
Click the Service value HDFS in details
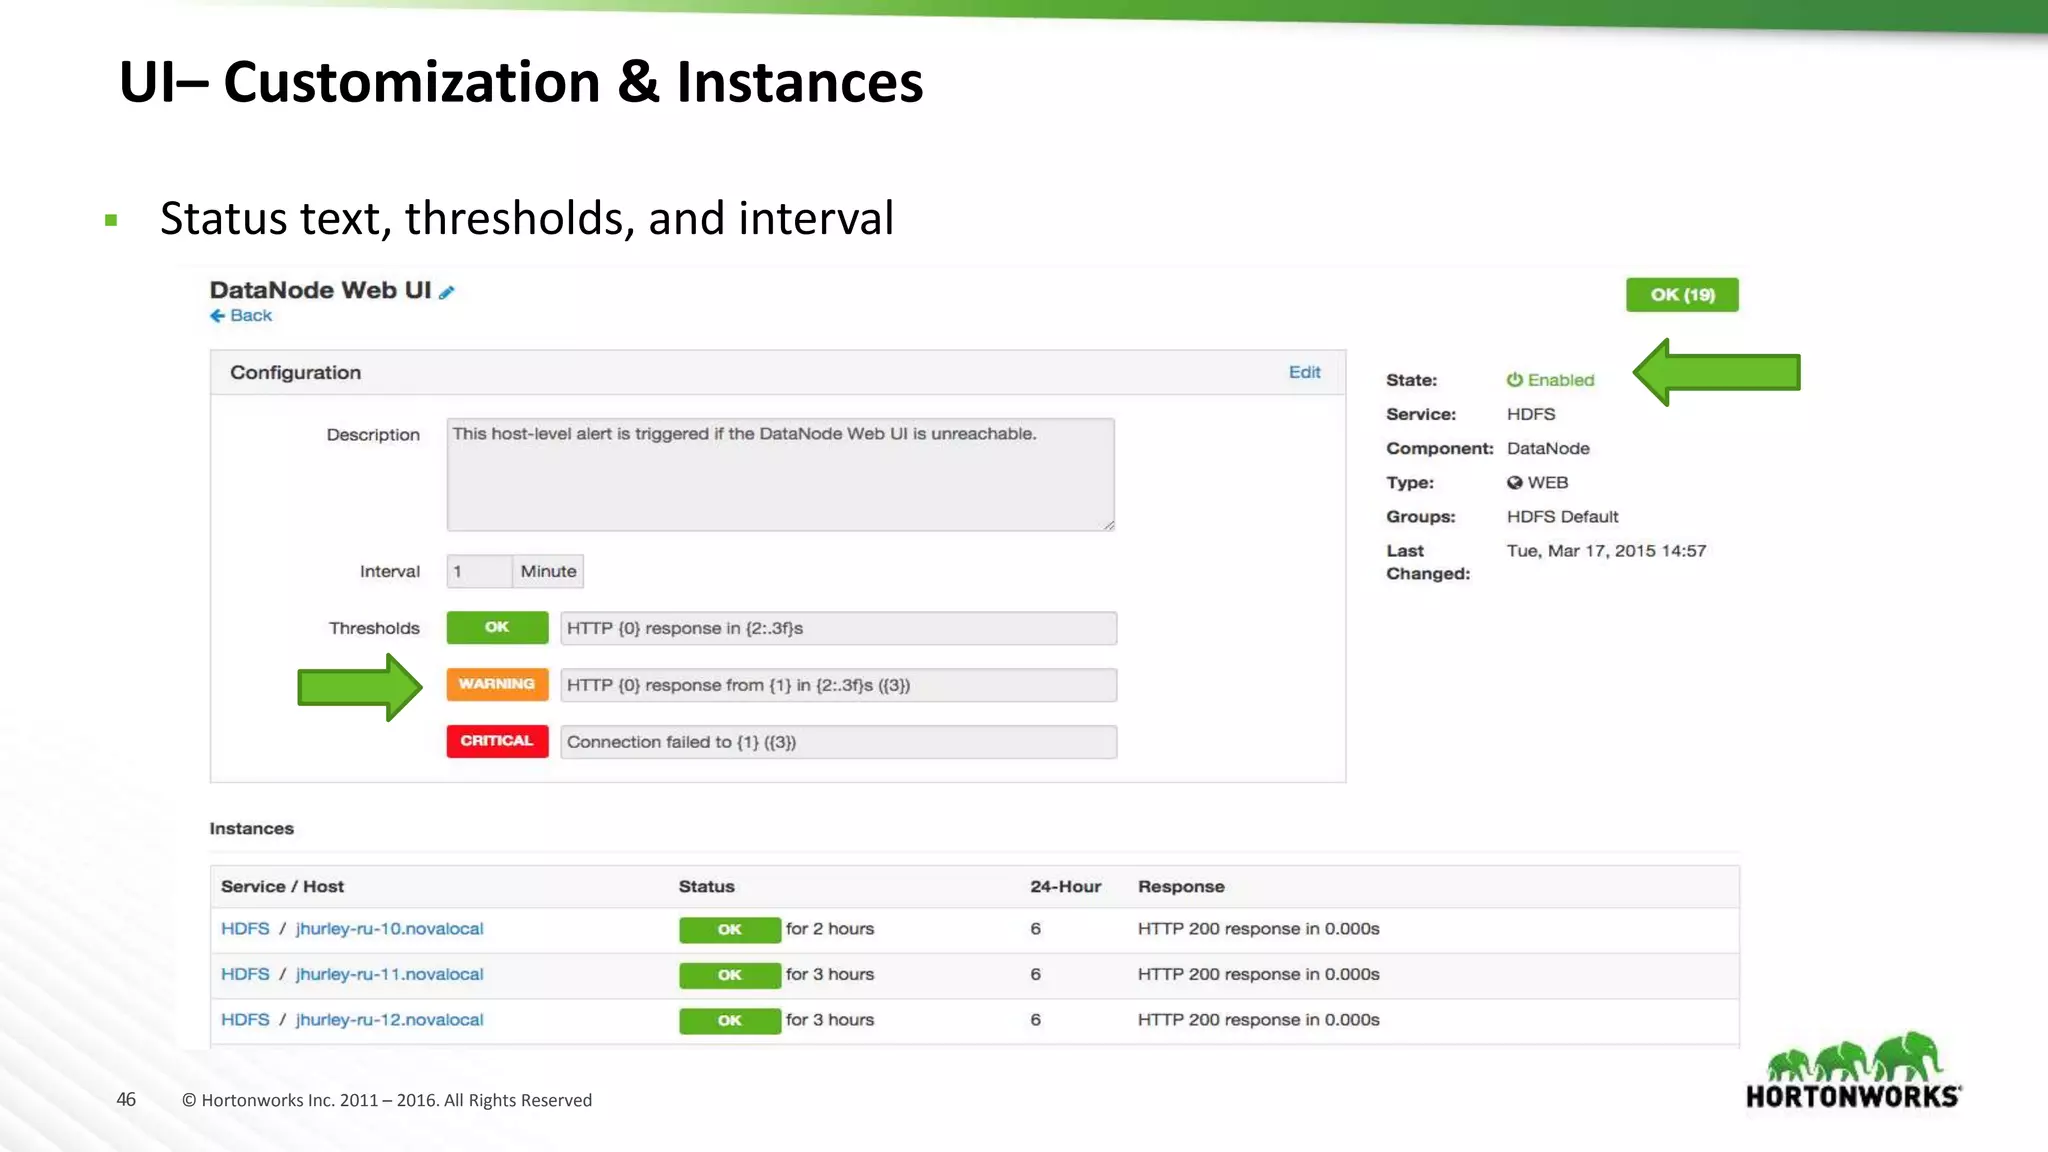coord(1531,414)
